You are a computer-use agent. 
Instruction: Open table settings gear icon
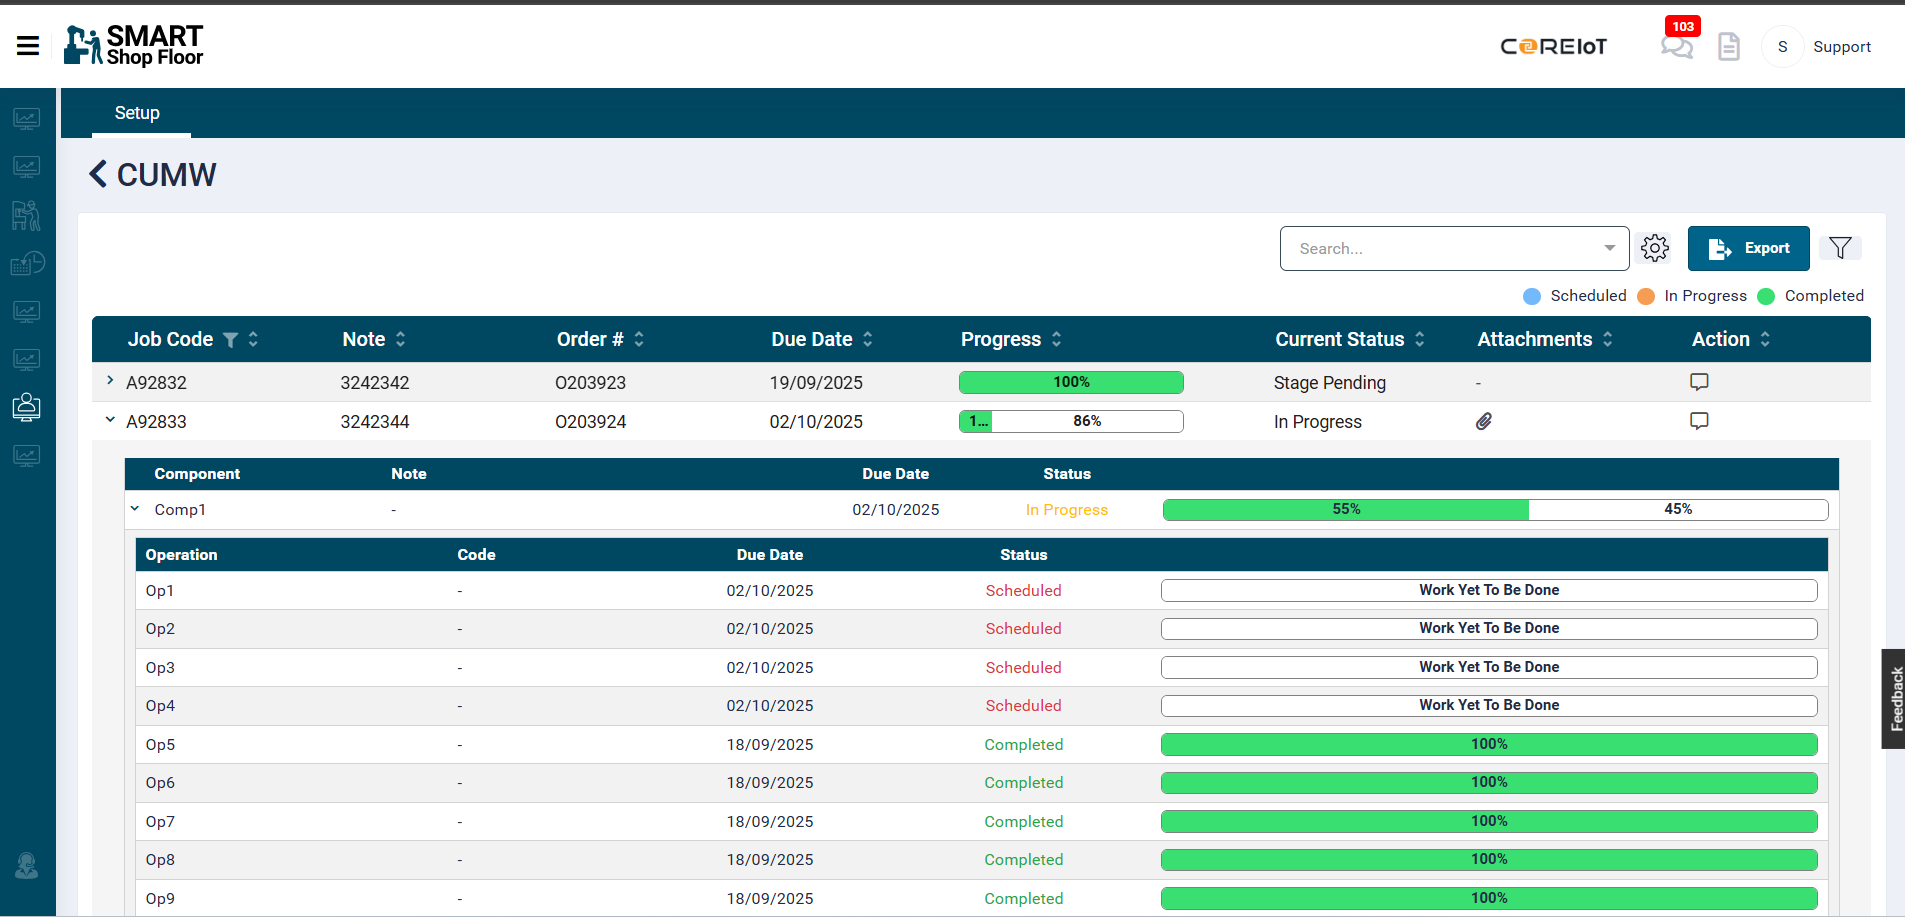[1655, 248]
